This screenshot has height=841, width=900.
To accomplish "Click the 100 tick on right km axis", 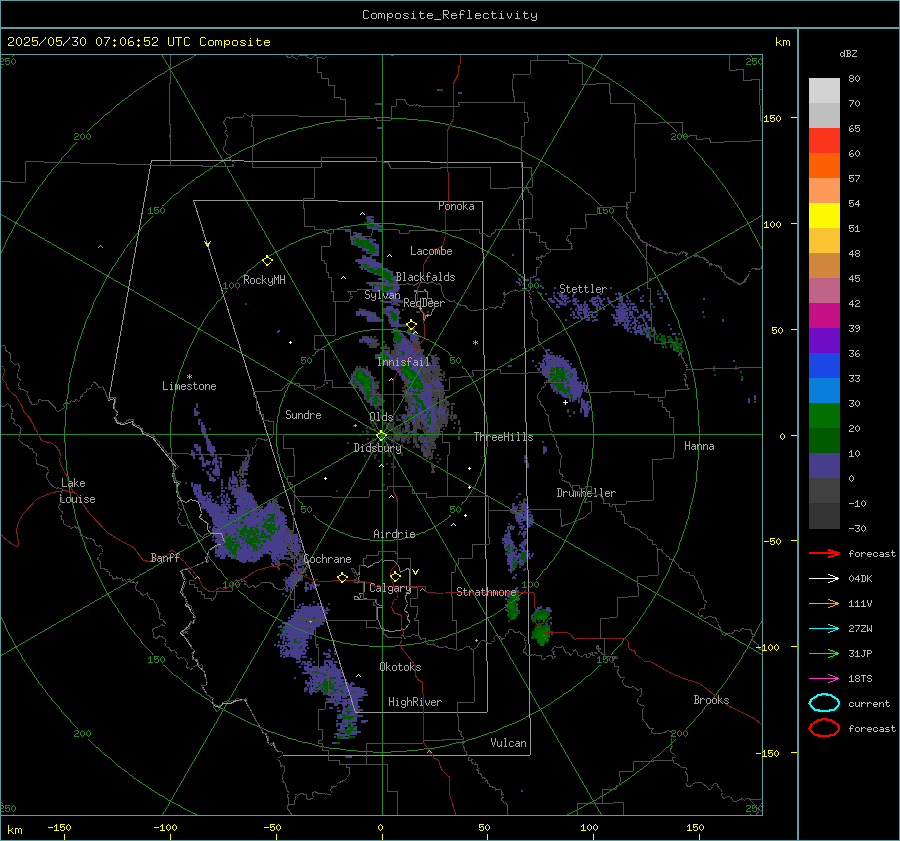I will [772, 224].
